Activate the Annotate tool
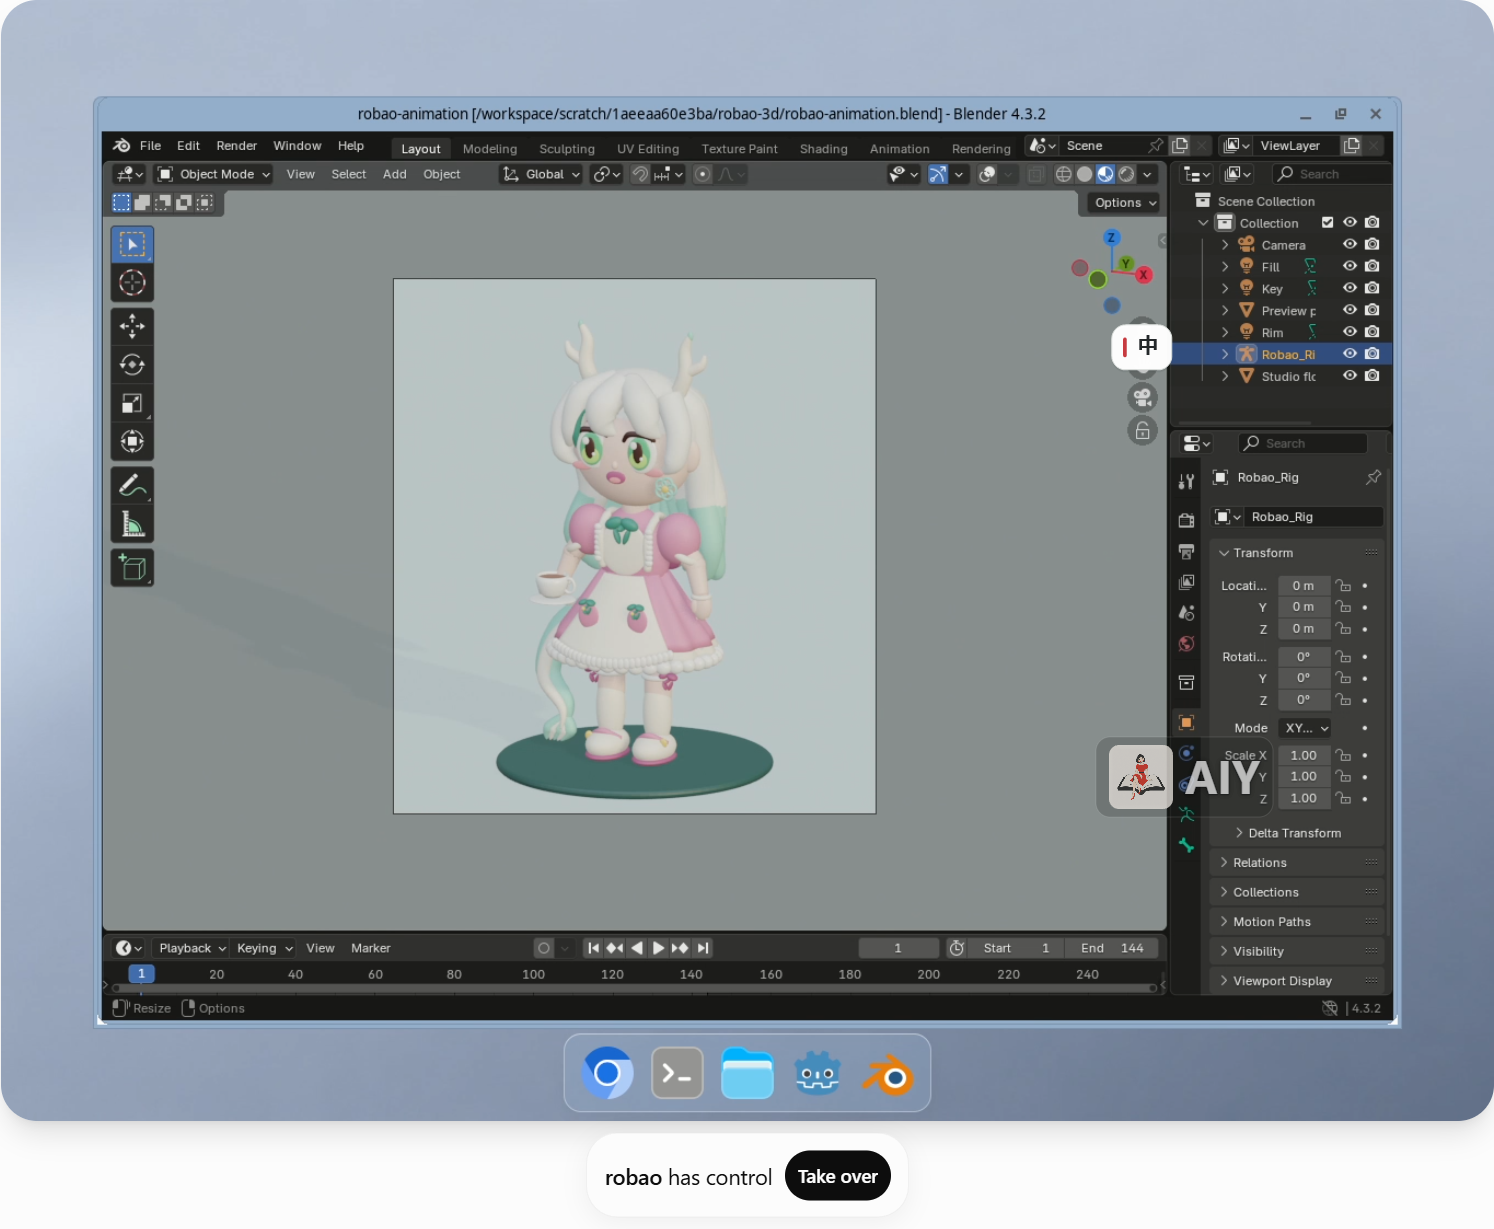The height and width of the screenshot is (1229, 1494). 132,485
